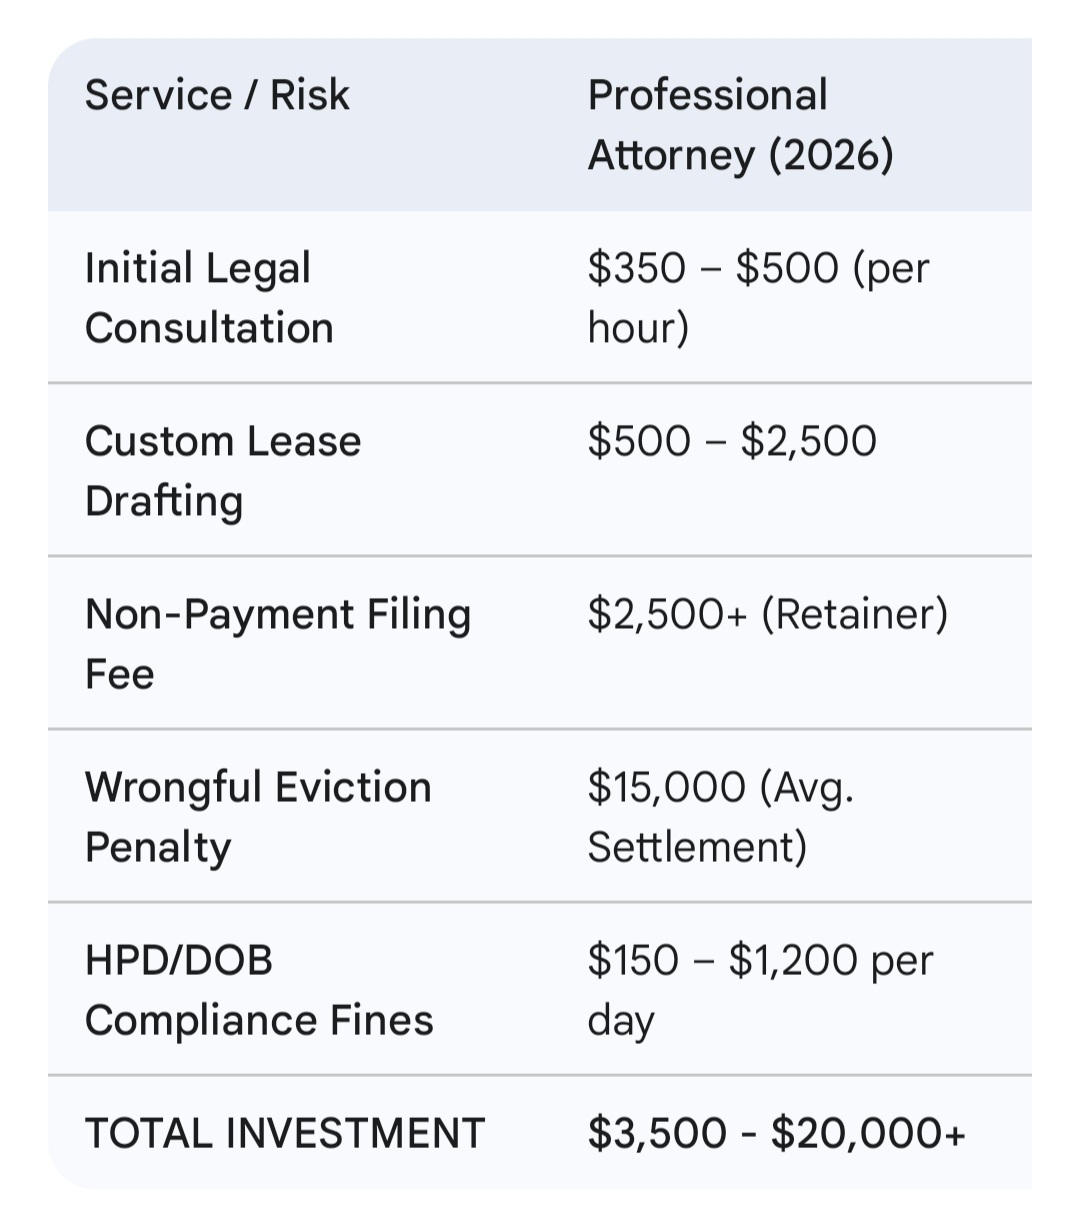Click the Professional Attorney (2026) column header
Screen dimensions: 1080x1223
pyautogui.click(x=740, y=125)
